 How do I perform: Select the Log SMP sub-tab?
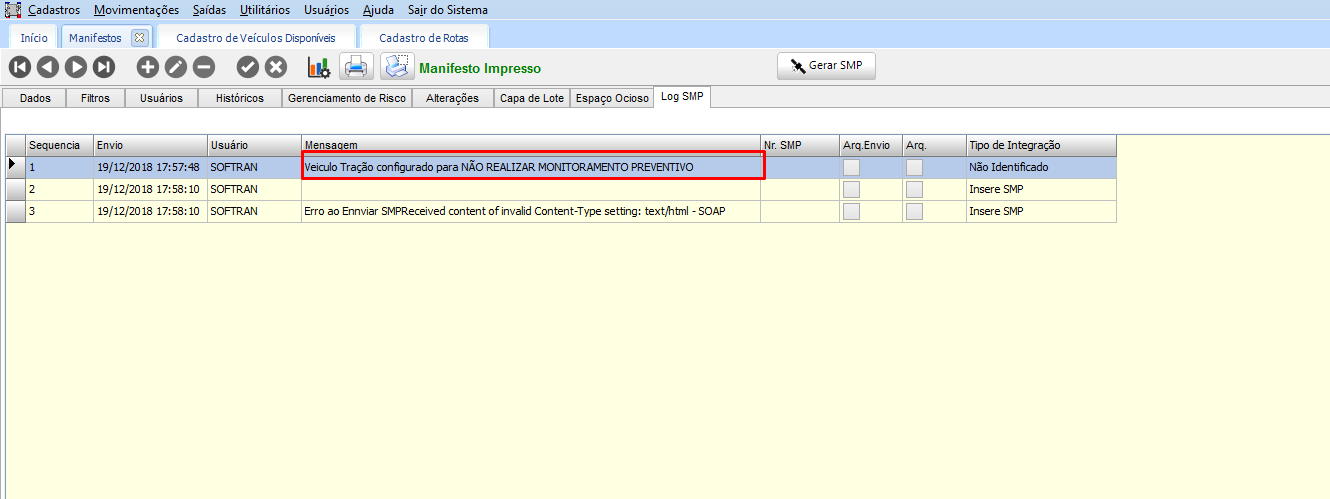[682, 97]
